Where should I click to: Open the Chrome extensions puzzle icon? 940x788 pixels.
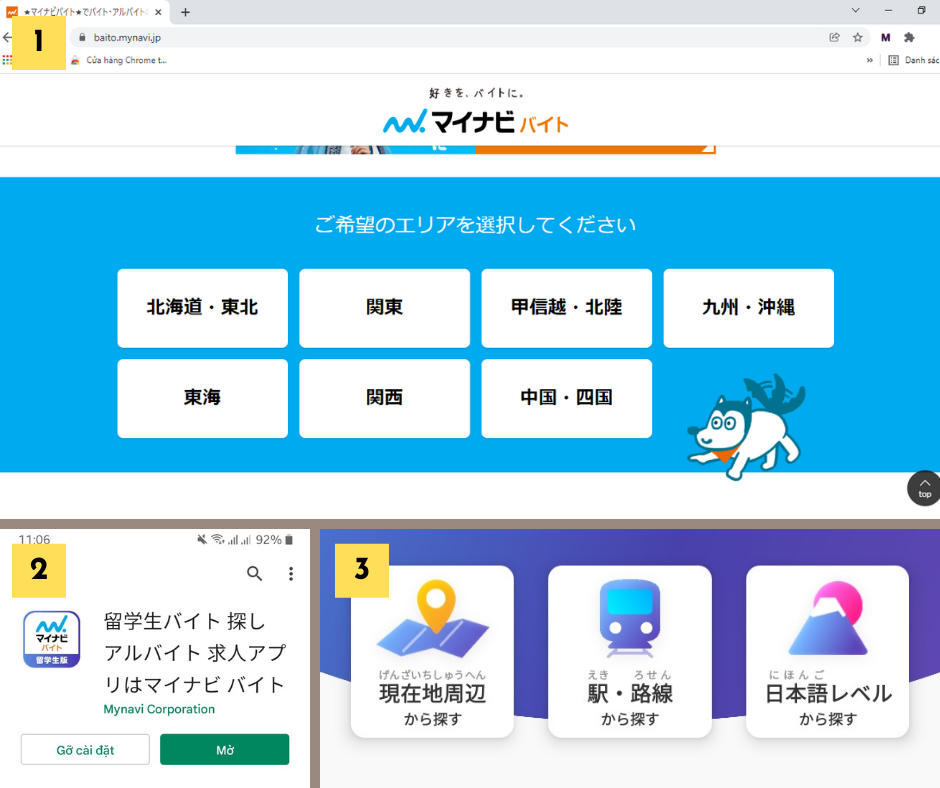pos(909,37)
